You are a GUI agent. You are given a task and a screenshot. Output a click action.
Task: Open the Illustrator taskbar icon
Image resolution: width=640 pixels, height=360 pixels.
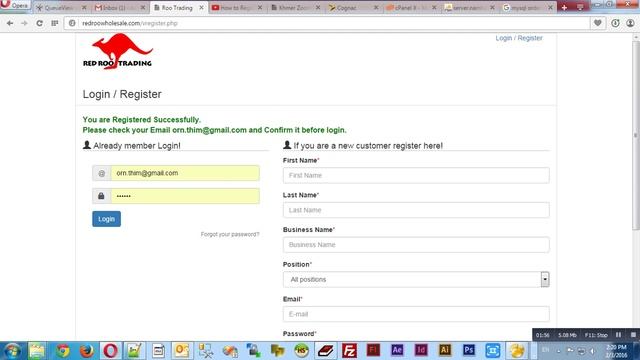pyautogui.click(x=444, y=351)
